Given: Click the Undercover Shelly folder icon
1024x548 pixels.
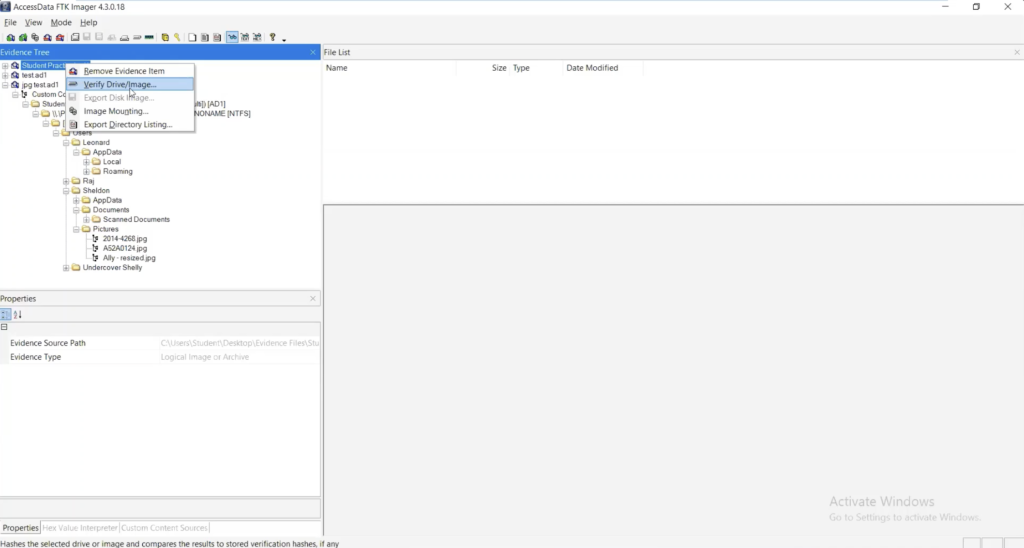Looking at the screenshot, I should pyautogui.click(x=76, y=267).
